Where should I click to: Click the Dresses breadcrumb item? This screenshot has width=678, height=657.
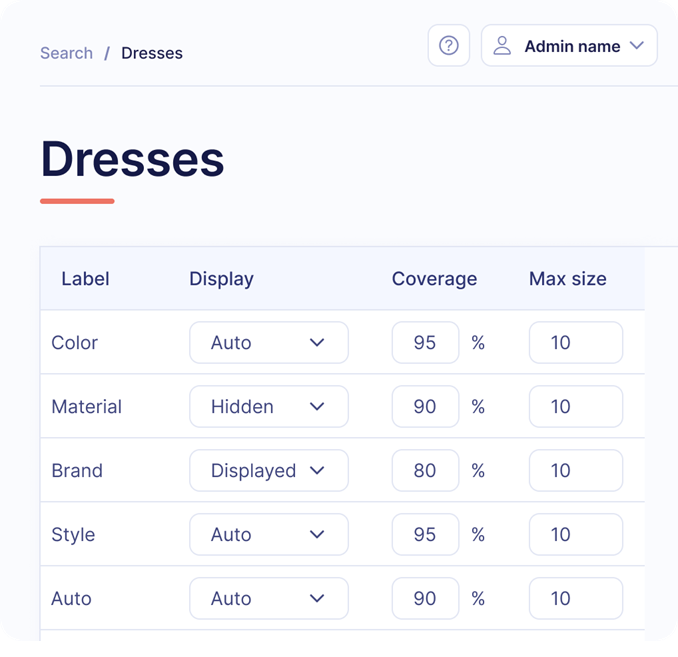point(152,53)
